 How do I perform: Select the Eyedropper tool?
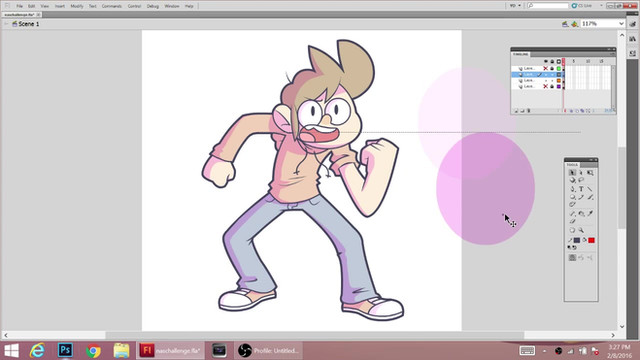[590, 213]
